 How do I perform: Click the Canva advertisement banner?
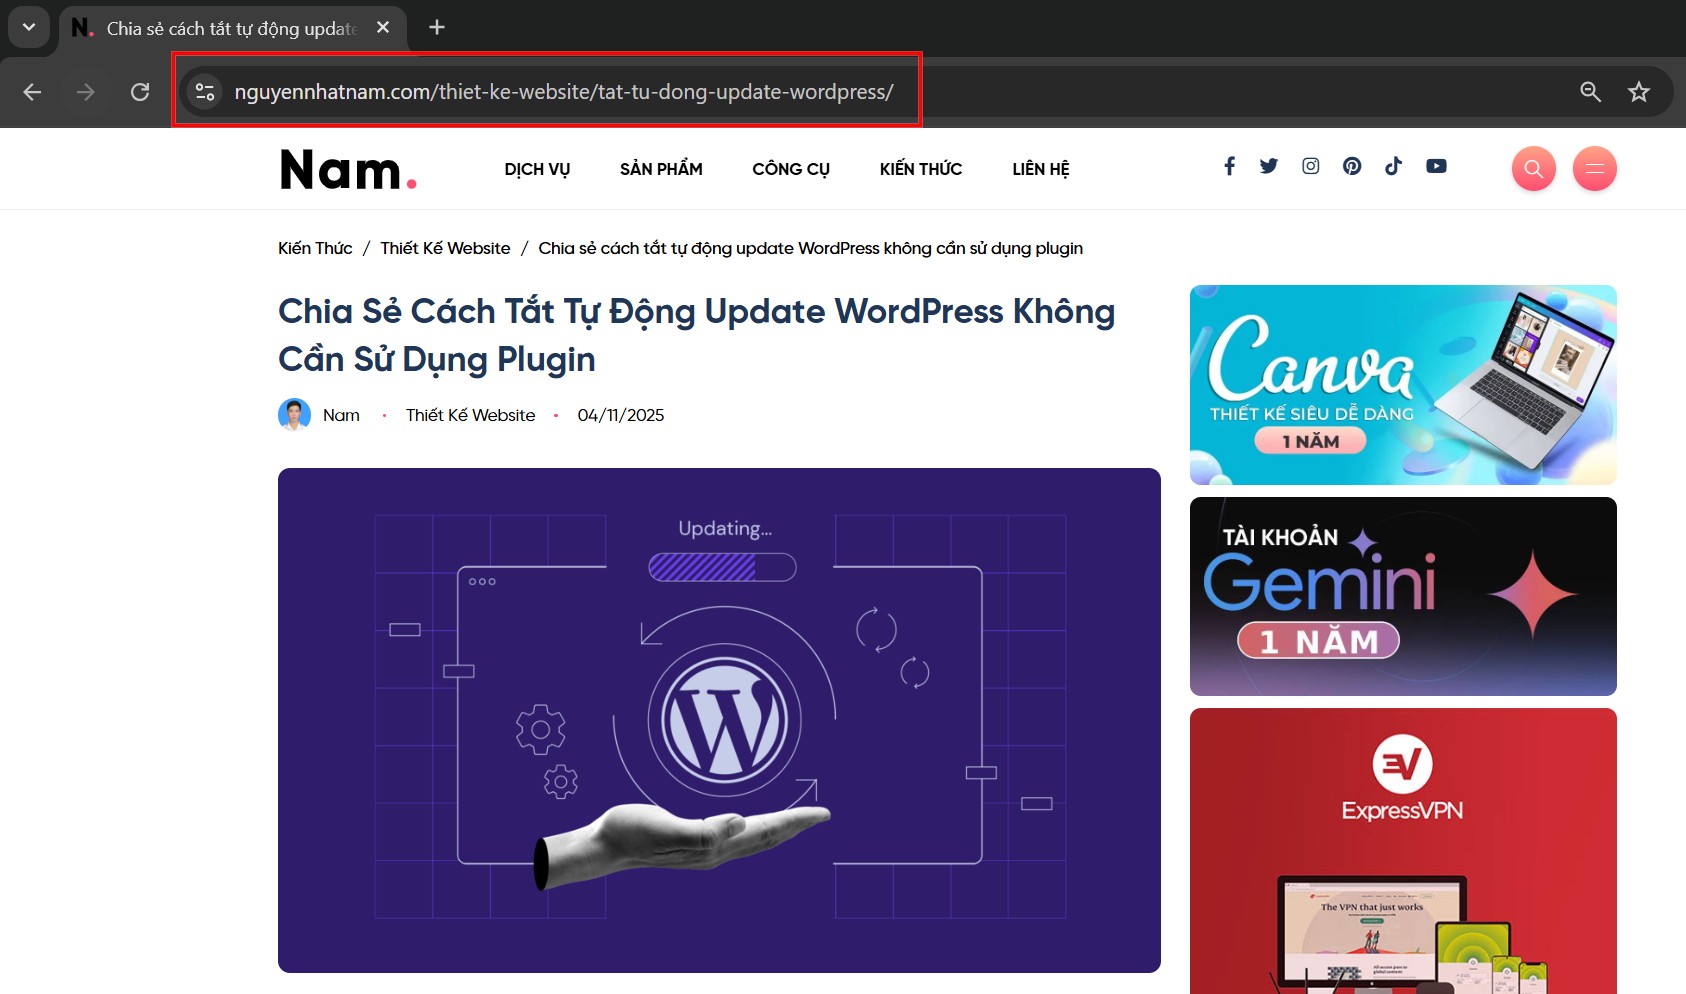click(1402, 384)
